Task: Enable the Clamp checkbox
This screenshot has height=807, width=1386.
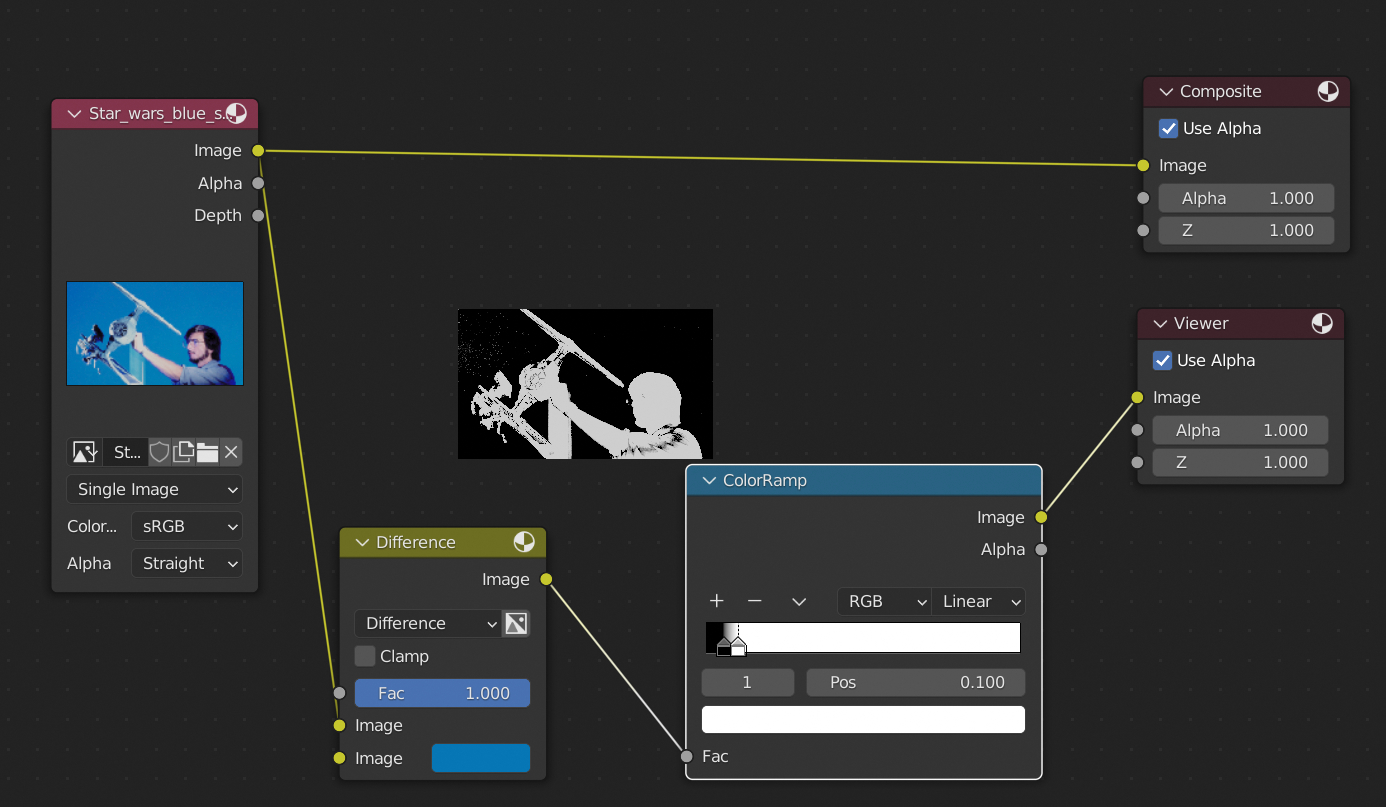Action: click(365, 656)
